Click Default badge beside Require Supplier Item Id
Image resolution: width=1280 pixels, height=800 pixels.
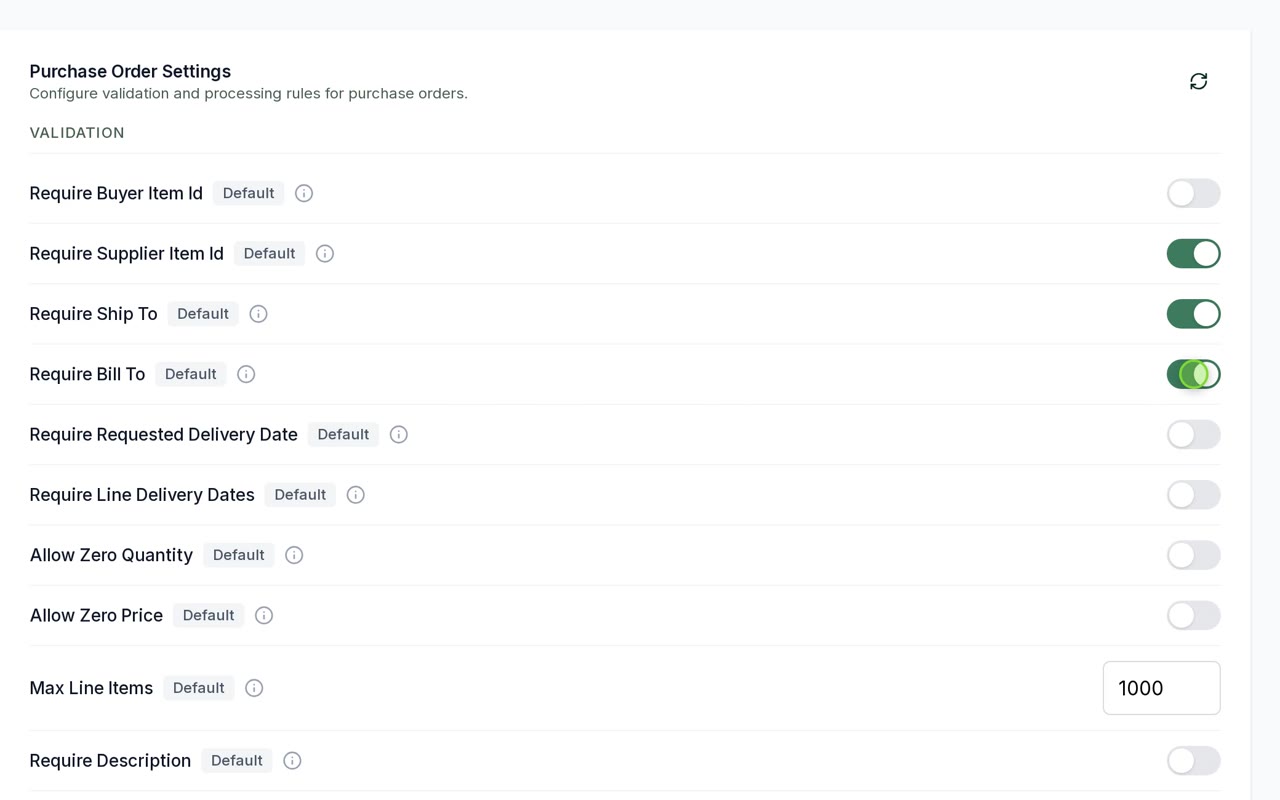click(x=269, y=254)
